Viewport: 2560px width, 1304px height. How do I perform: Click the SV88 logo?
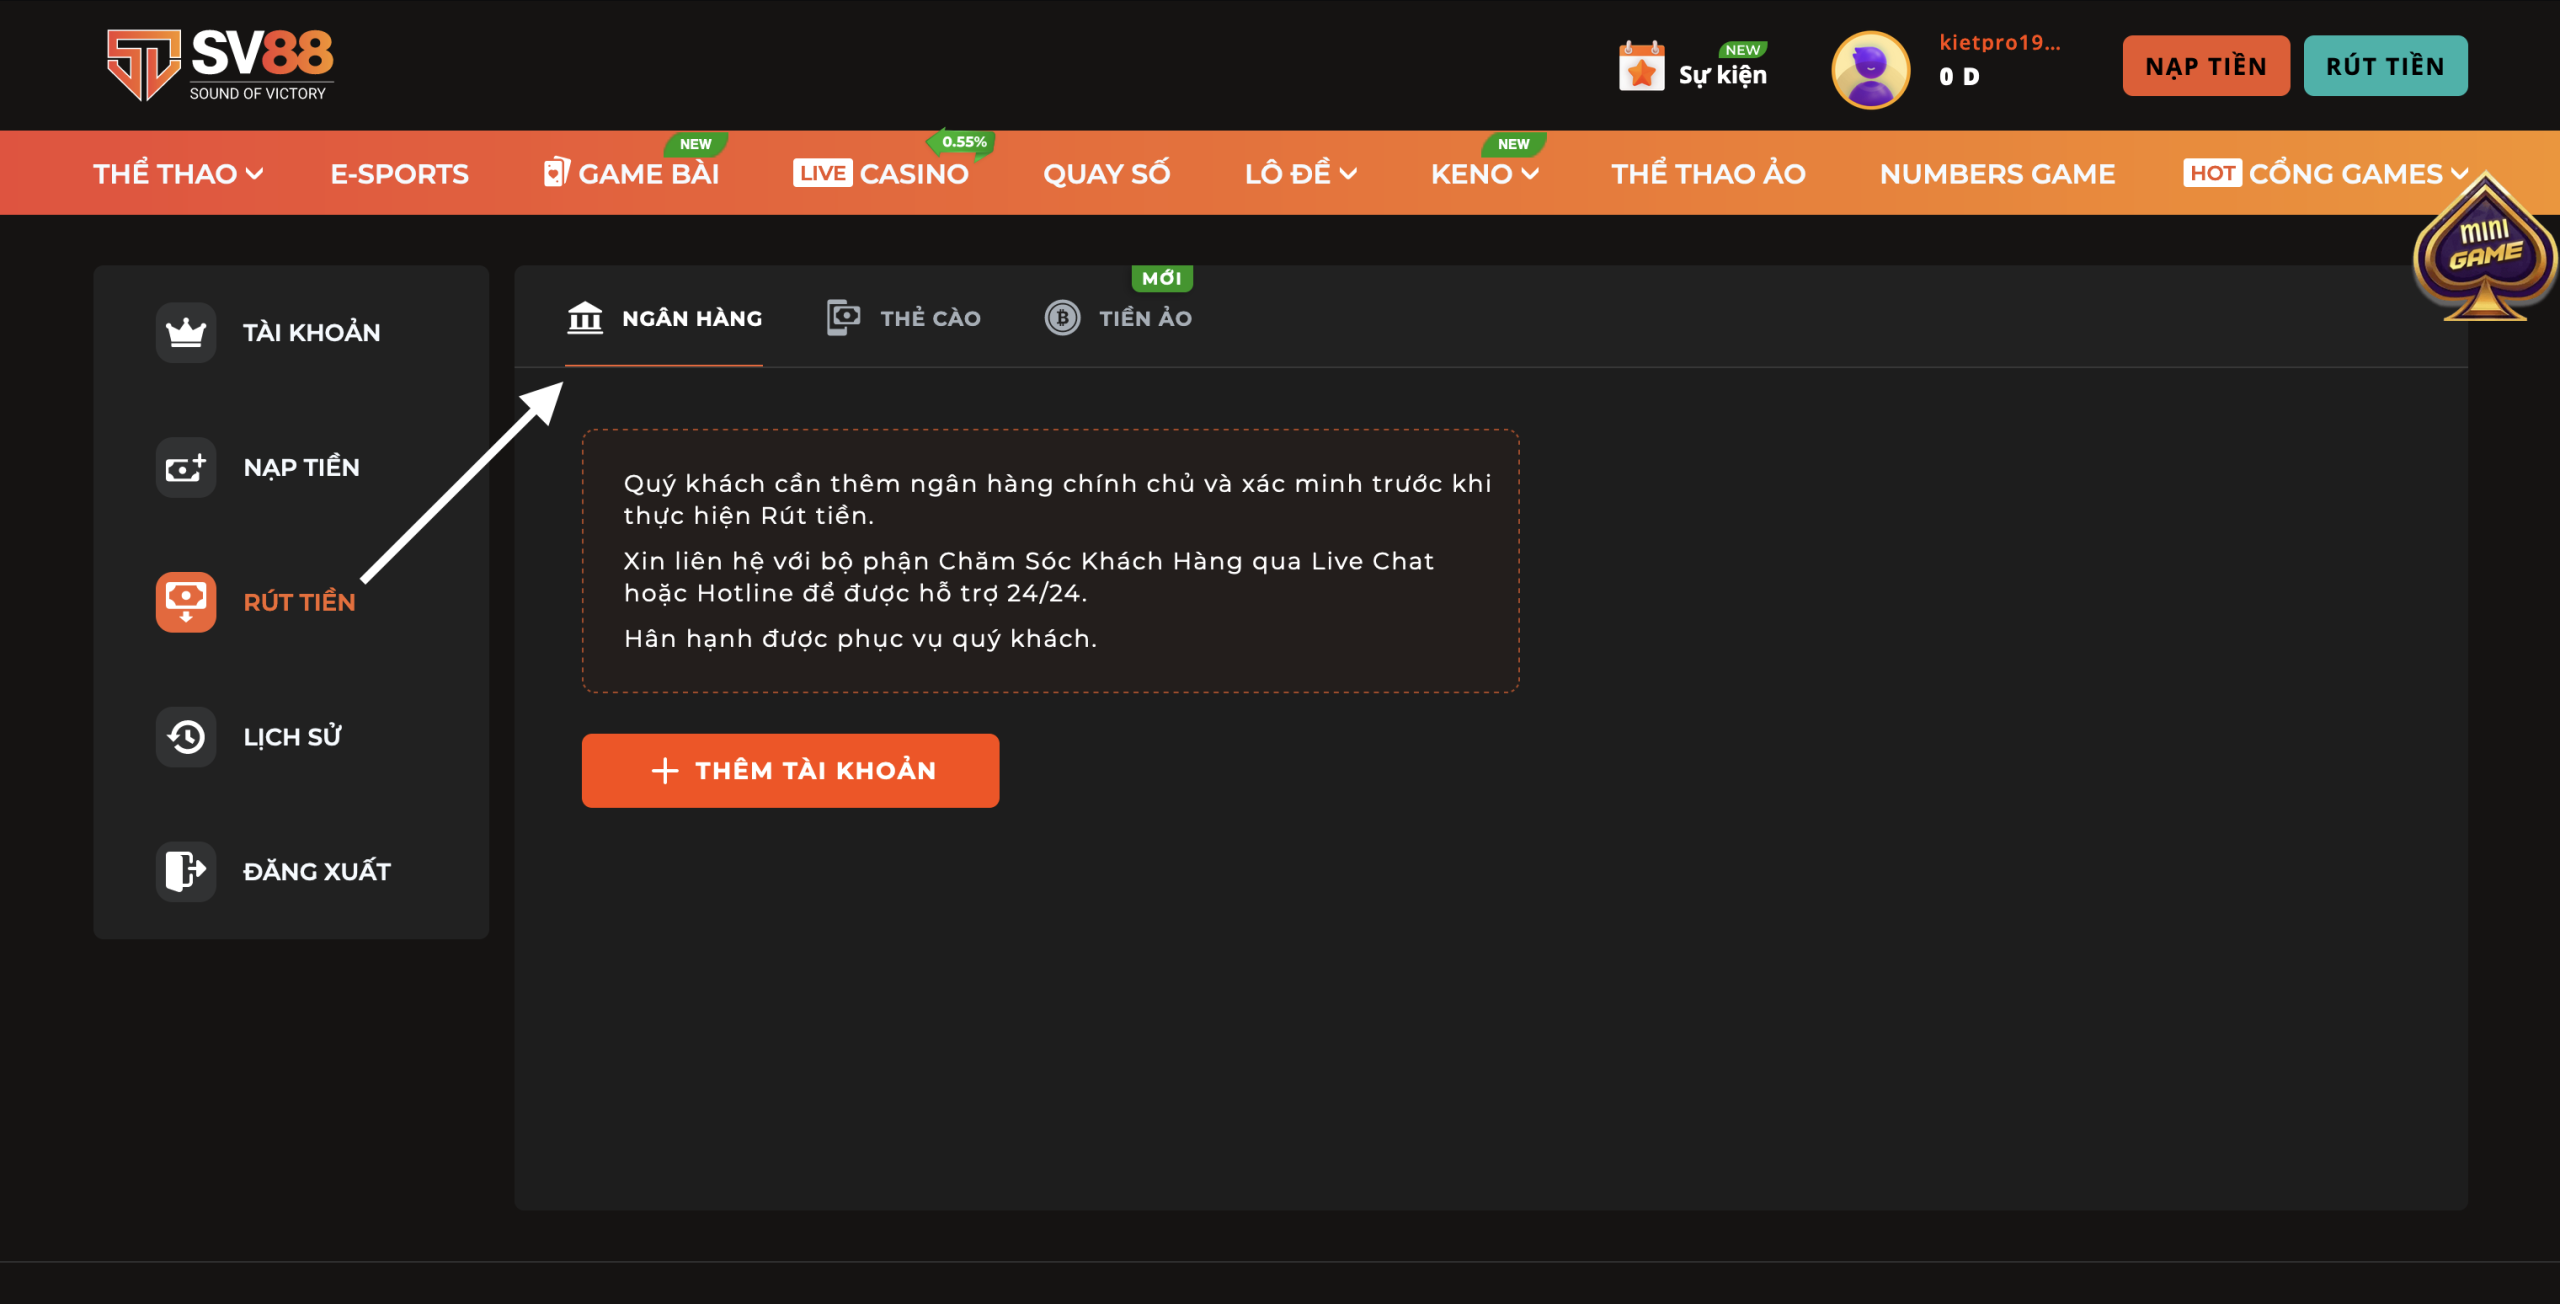point(221,65)
